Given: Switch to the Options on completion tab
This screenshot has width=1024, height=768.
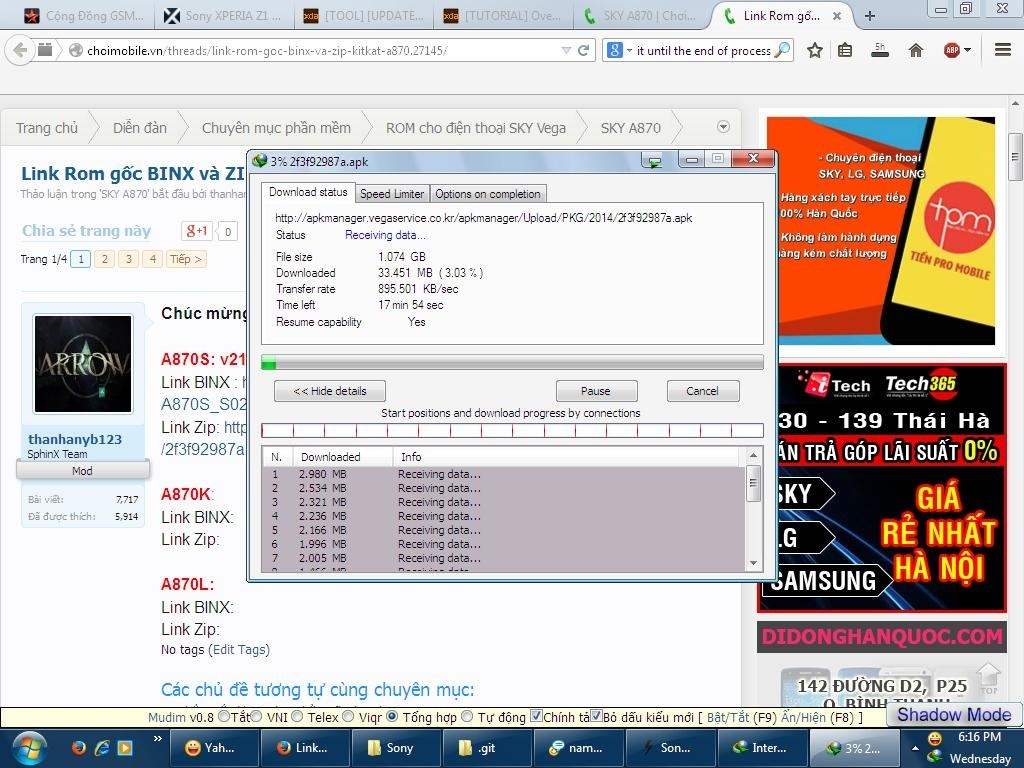Looking at the screenshot, I should [488, 194].
